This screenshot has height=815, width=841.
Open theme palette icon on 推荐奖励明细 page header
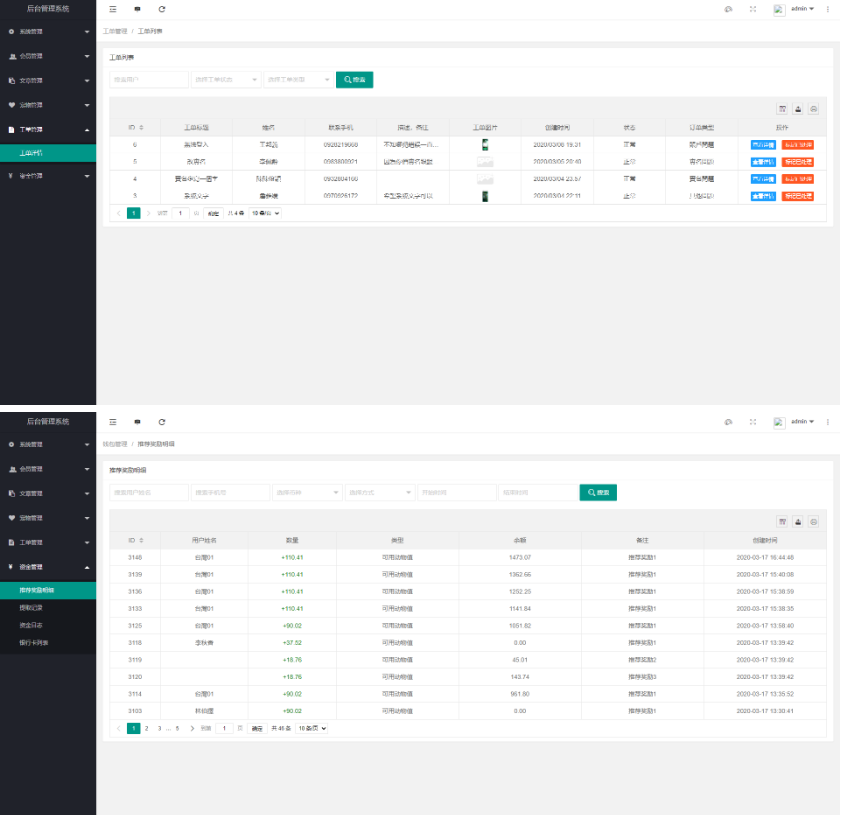pyautogui.click(x=728, y=422)
